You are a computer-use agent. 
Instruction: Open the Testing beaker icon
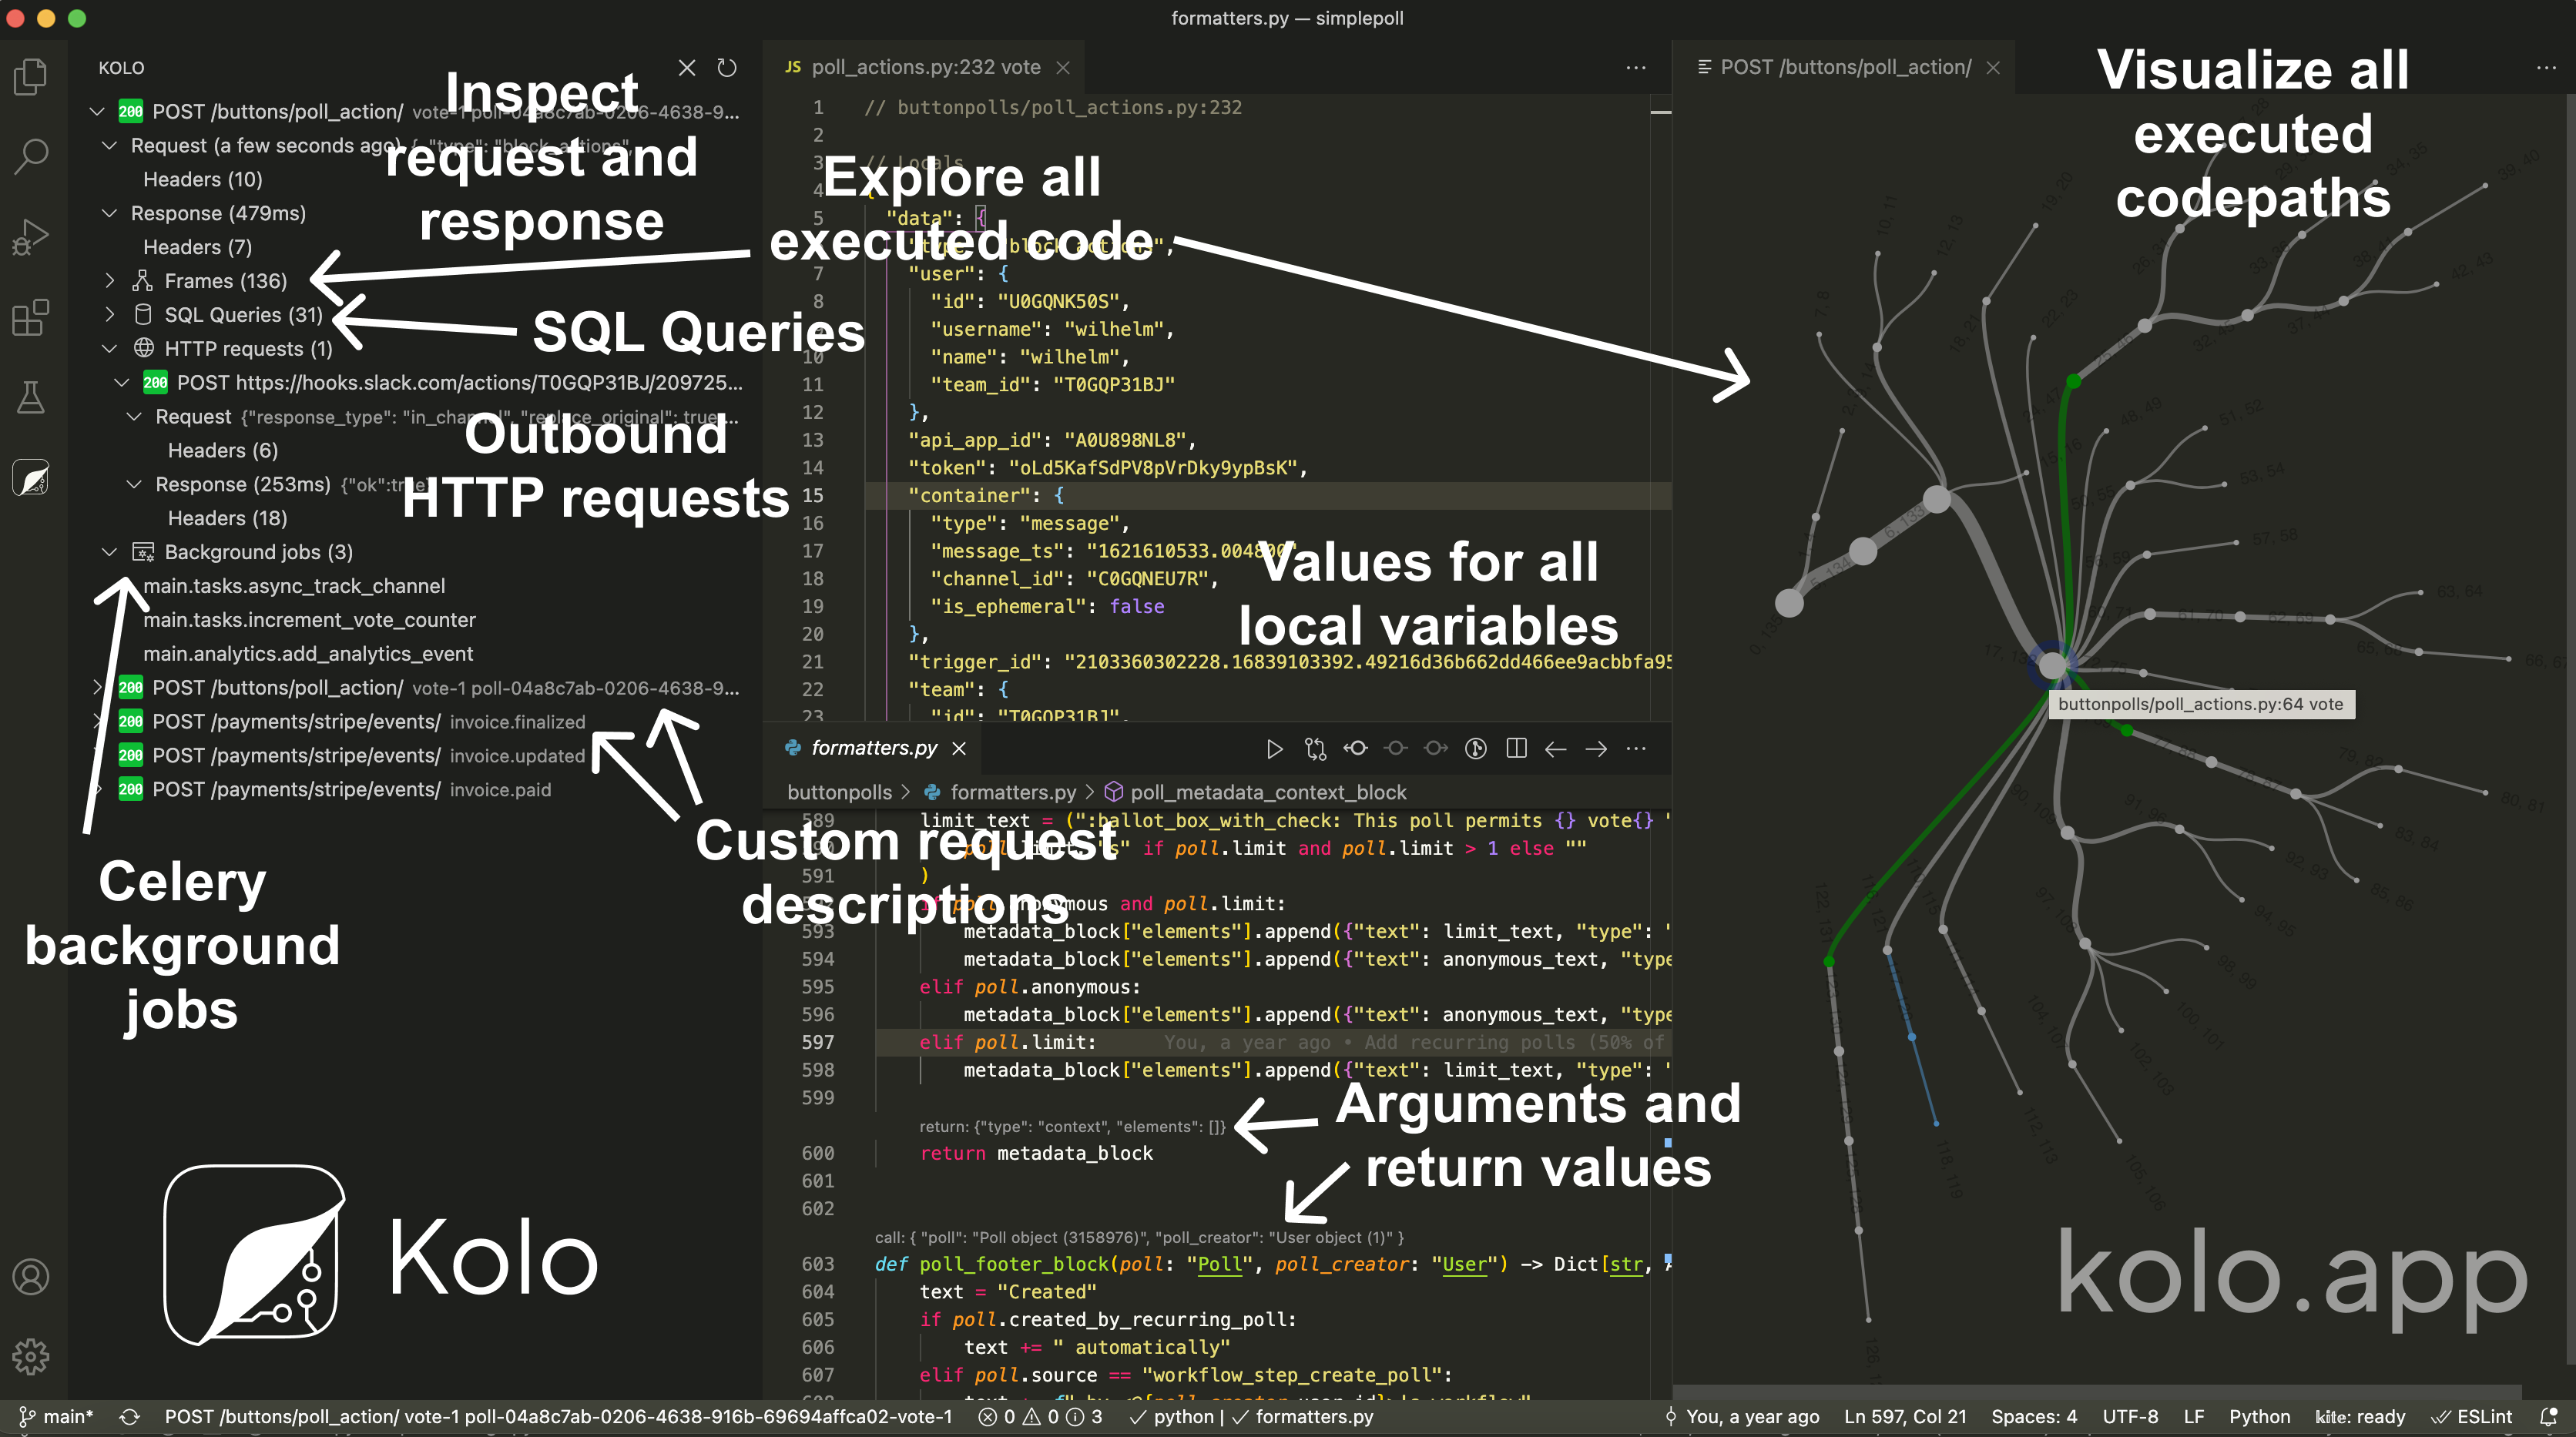pos(31,398)
